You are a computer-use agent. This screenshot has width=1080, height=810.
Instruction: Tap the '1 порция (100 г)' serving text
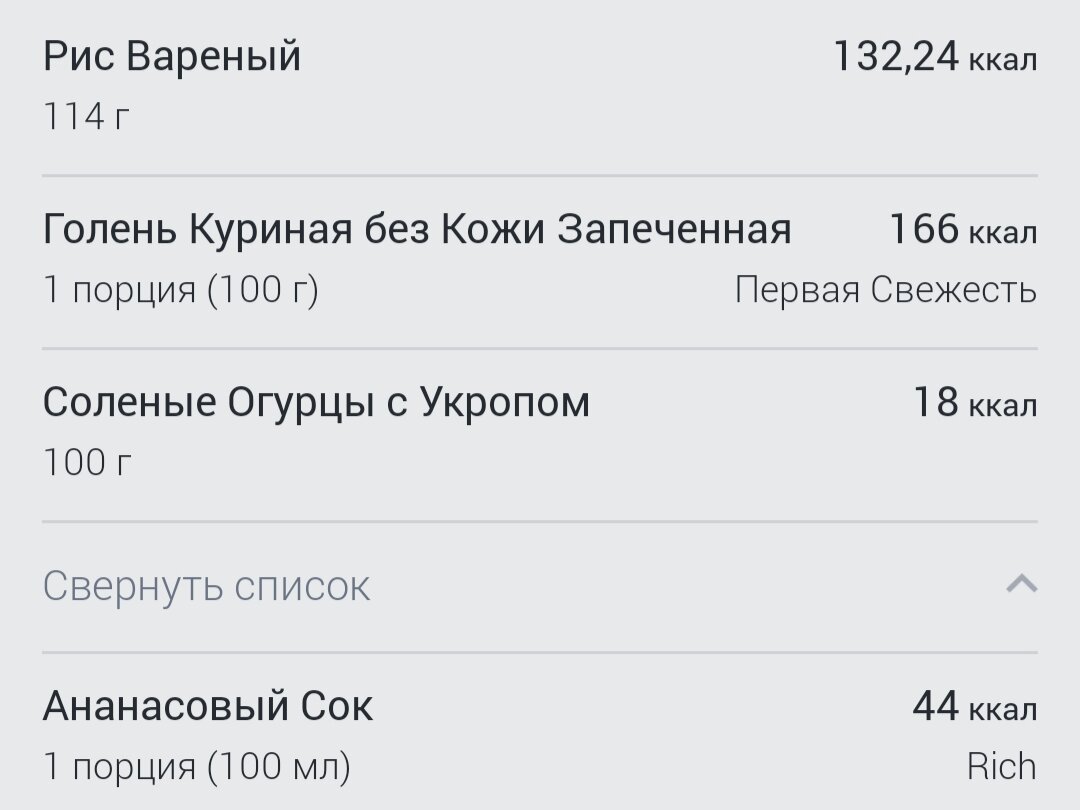pos(180,289)
